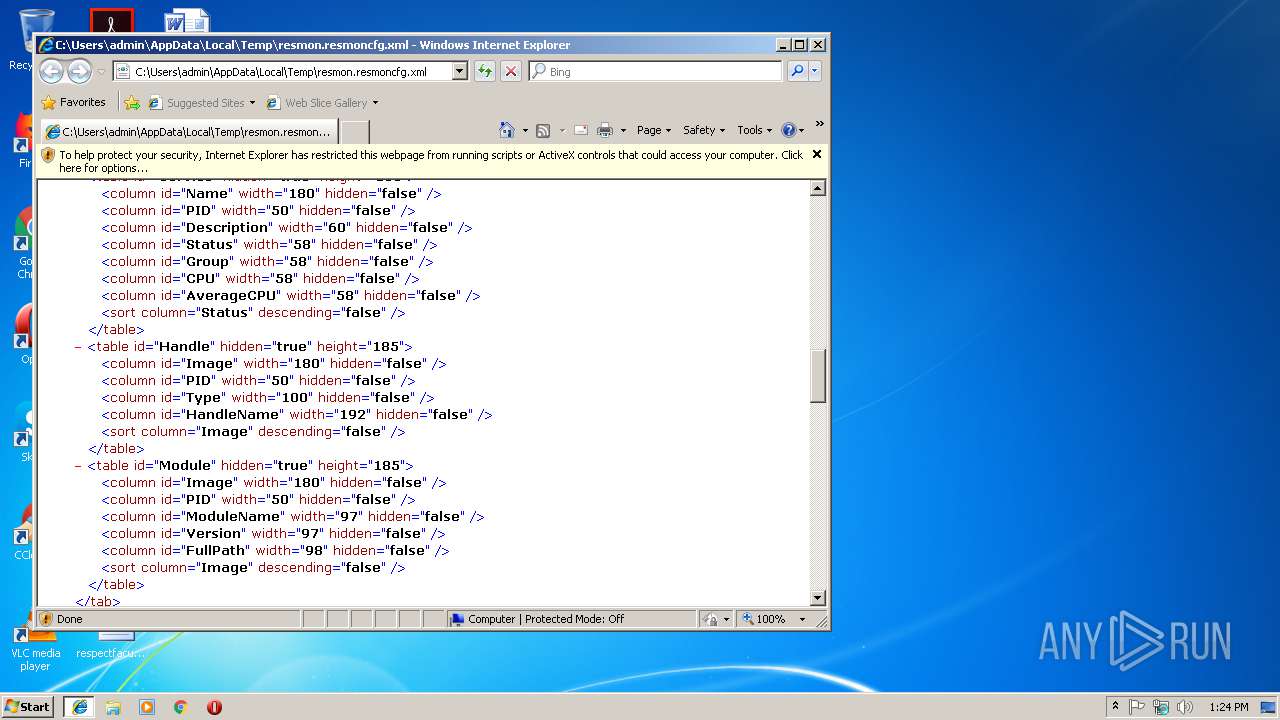The image size is (1280, 720).
Task: Open the Word document desktop icon
Action: point(187,22)
